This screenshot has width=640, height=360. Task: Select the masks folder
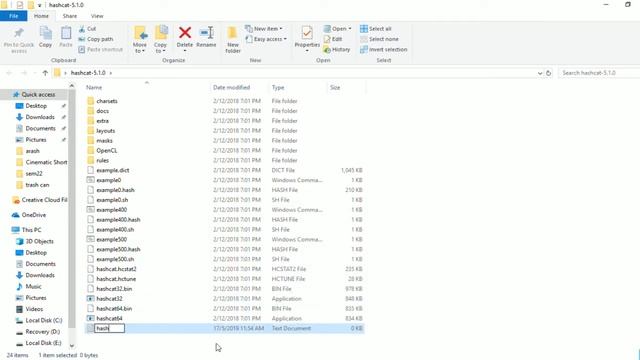104,140
